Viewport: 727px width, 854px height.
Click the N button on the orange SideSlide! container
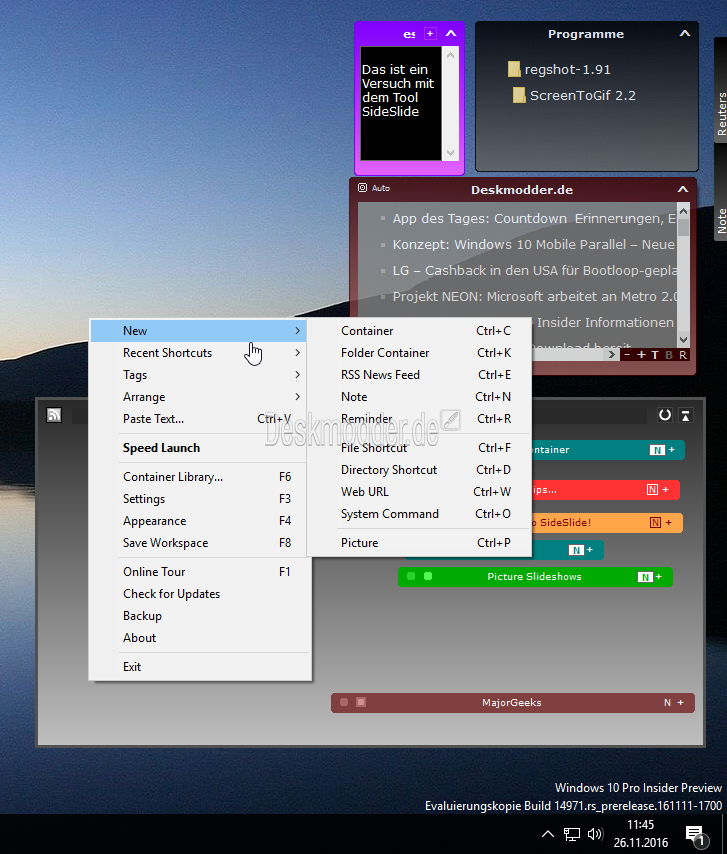(x=655, y=522)
